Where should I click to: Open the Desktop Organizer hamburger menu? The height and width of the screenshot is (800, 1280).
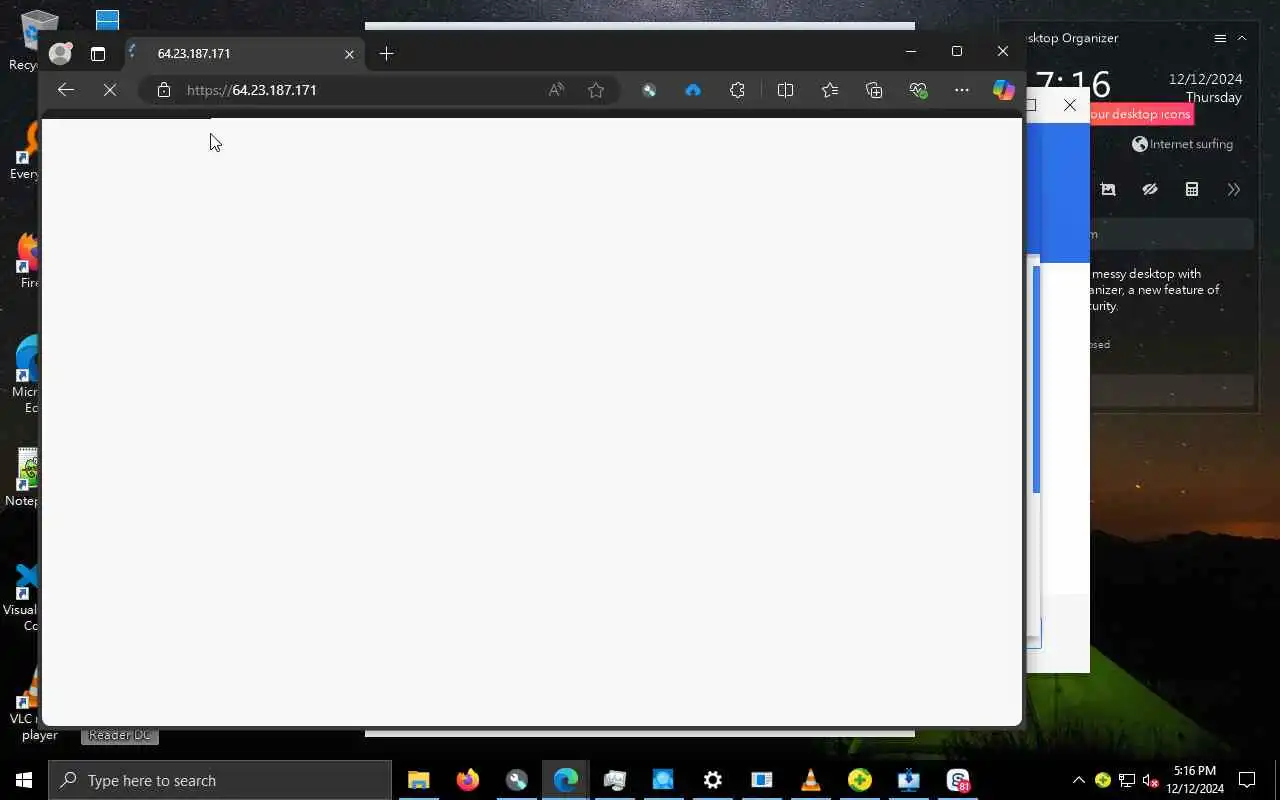pyautogui.click(x=1220, y=38)
